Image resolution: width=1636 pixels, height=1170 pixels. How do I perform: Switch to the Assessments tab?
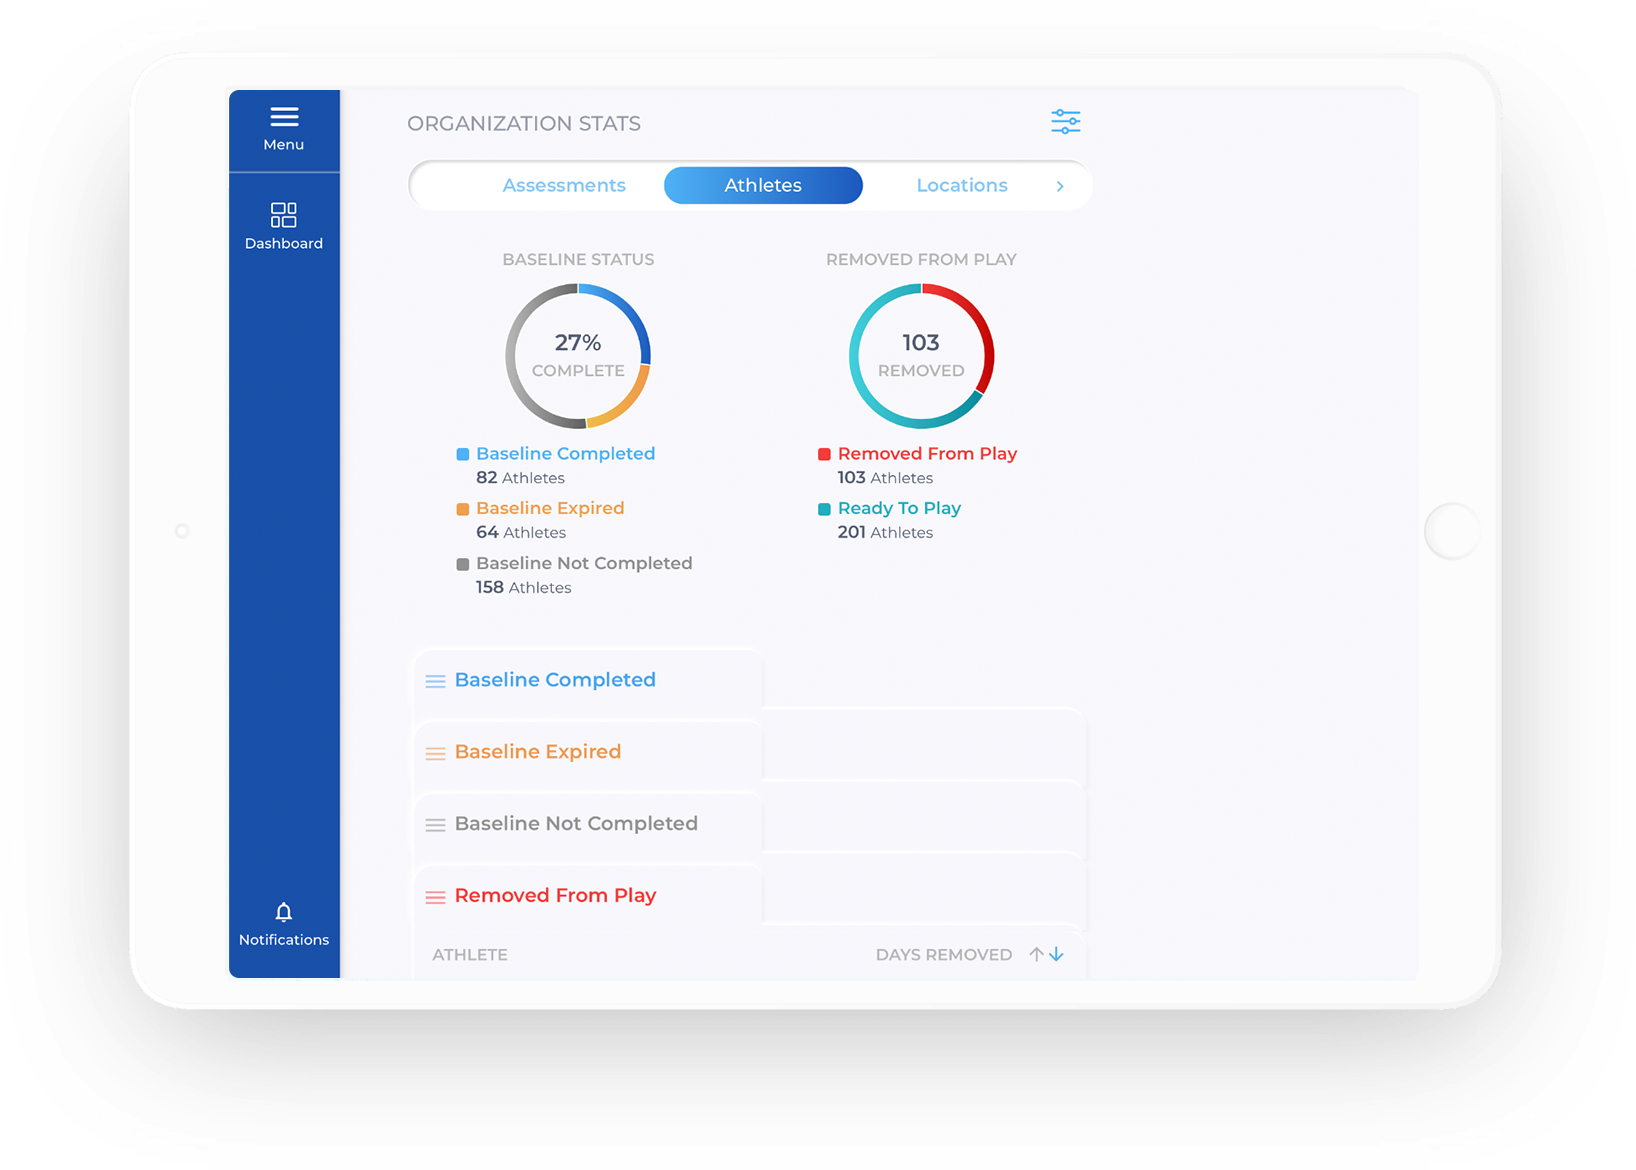tap(564, 185)
